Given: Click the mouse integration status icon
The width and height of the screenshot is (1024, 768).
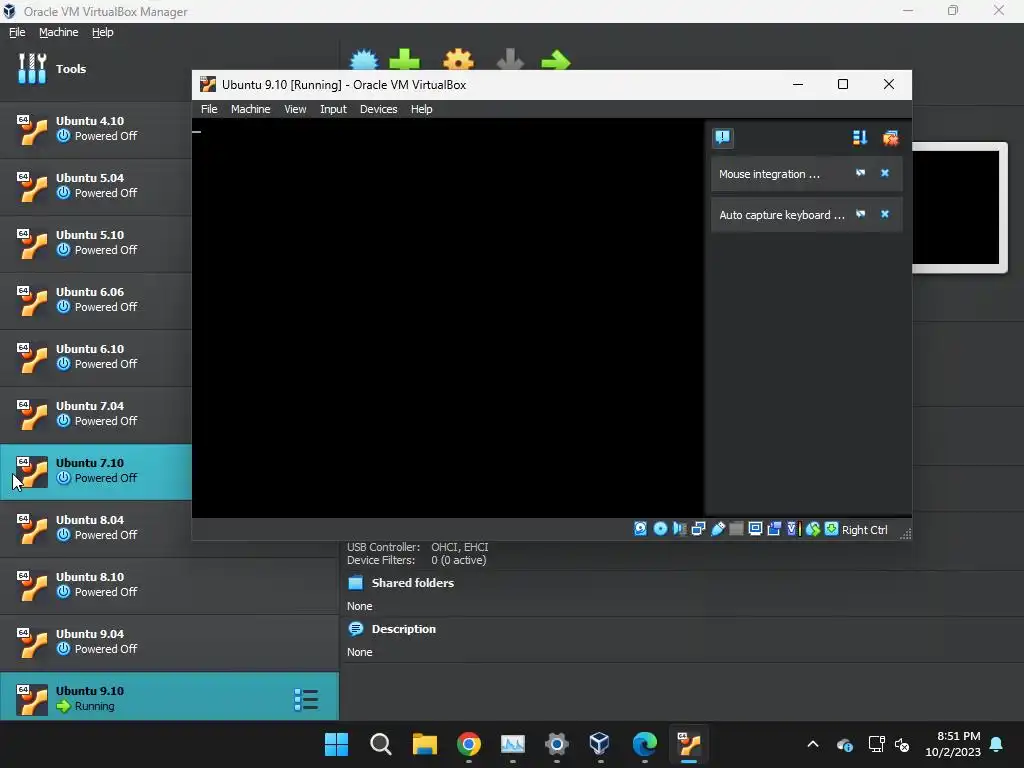Looking at the screenshot, I should click(812, 529).
